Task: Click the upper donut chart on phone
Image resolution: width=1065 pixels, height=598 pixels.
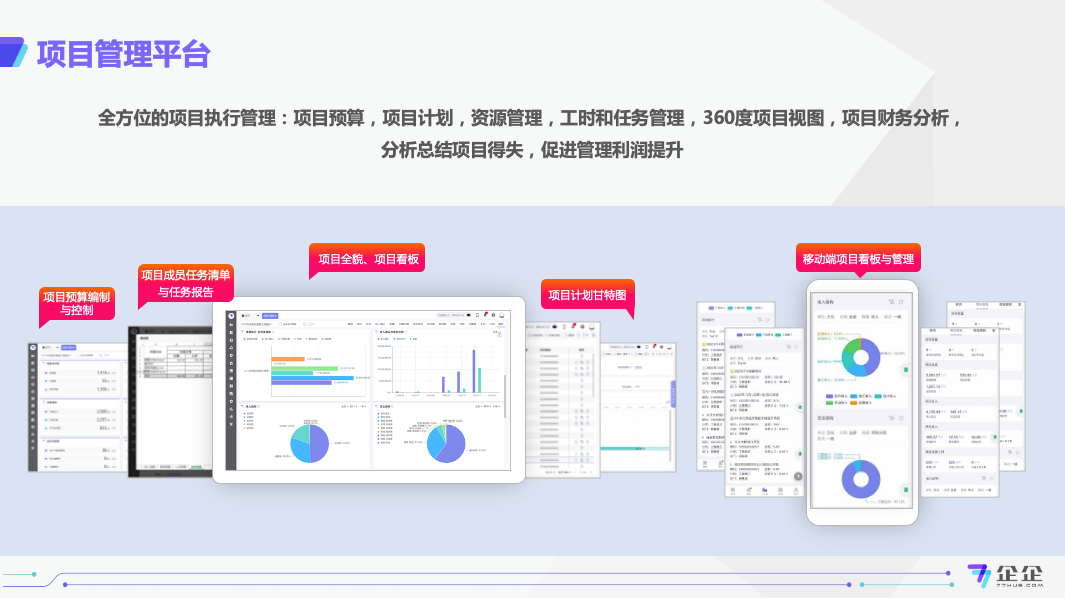Action: click(860, 357)
